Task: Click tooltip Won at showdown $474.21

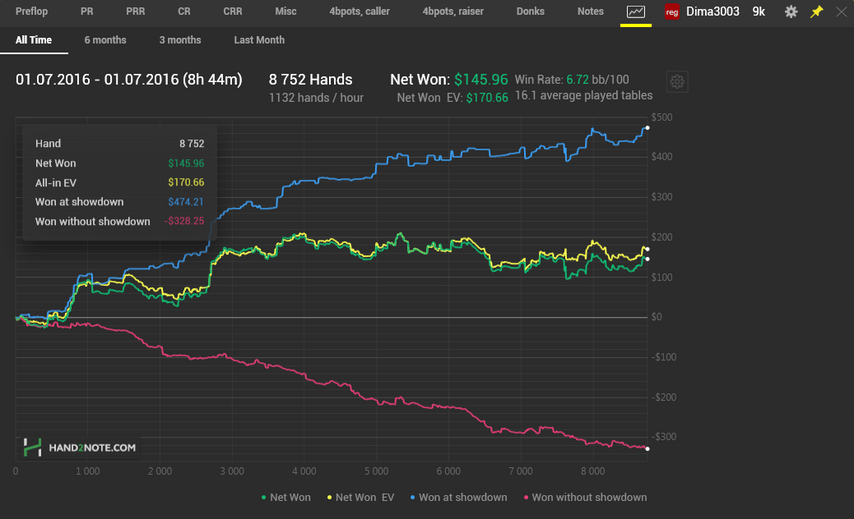Action: pos(119,202)
